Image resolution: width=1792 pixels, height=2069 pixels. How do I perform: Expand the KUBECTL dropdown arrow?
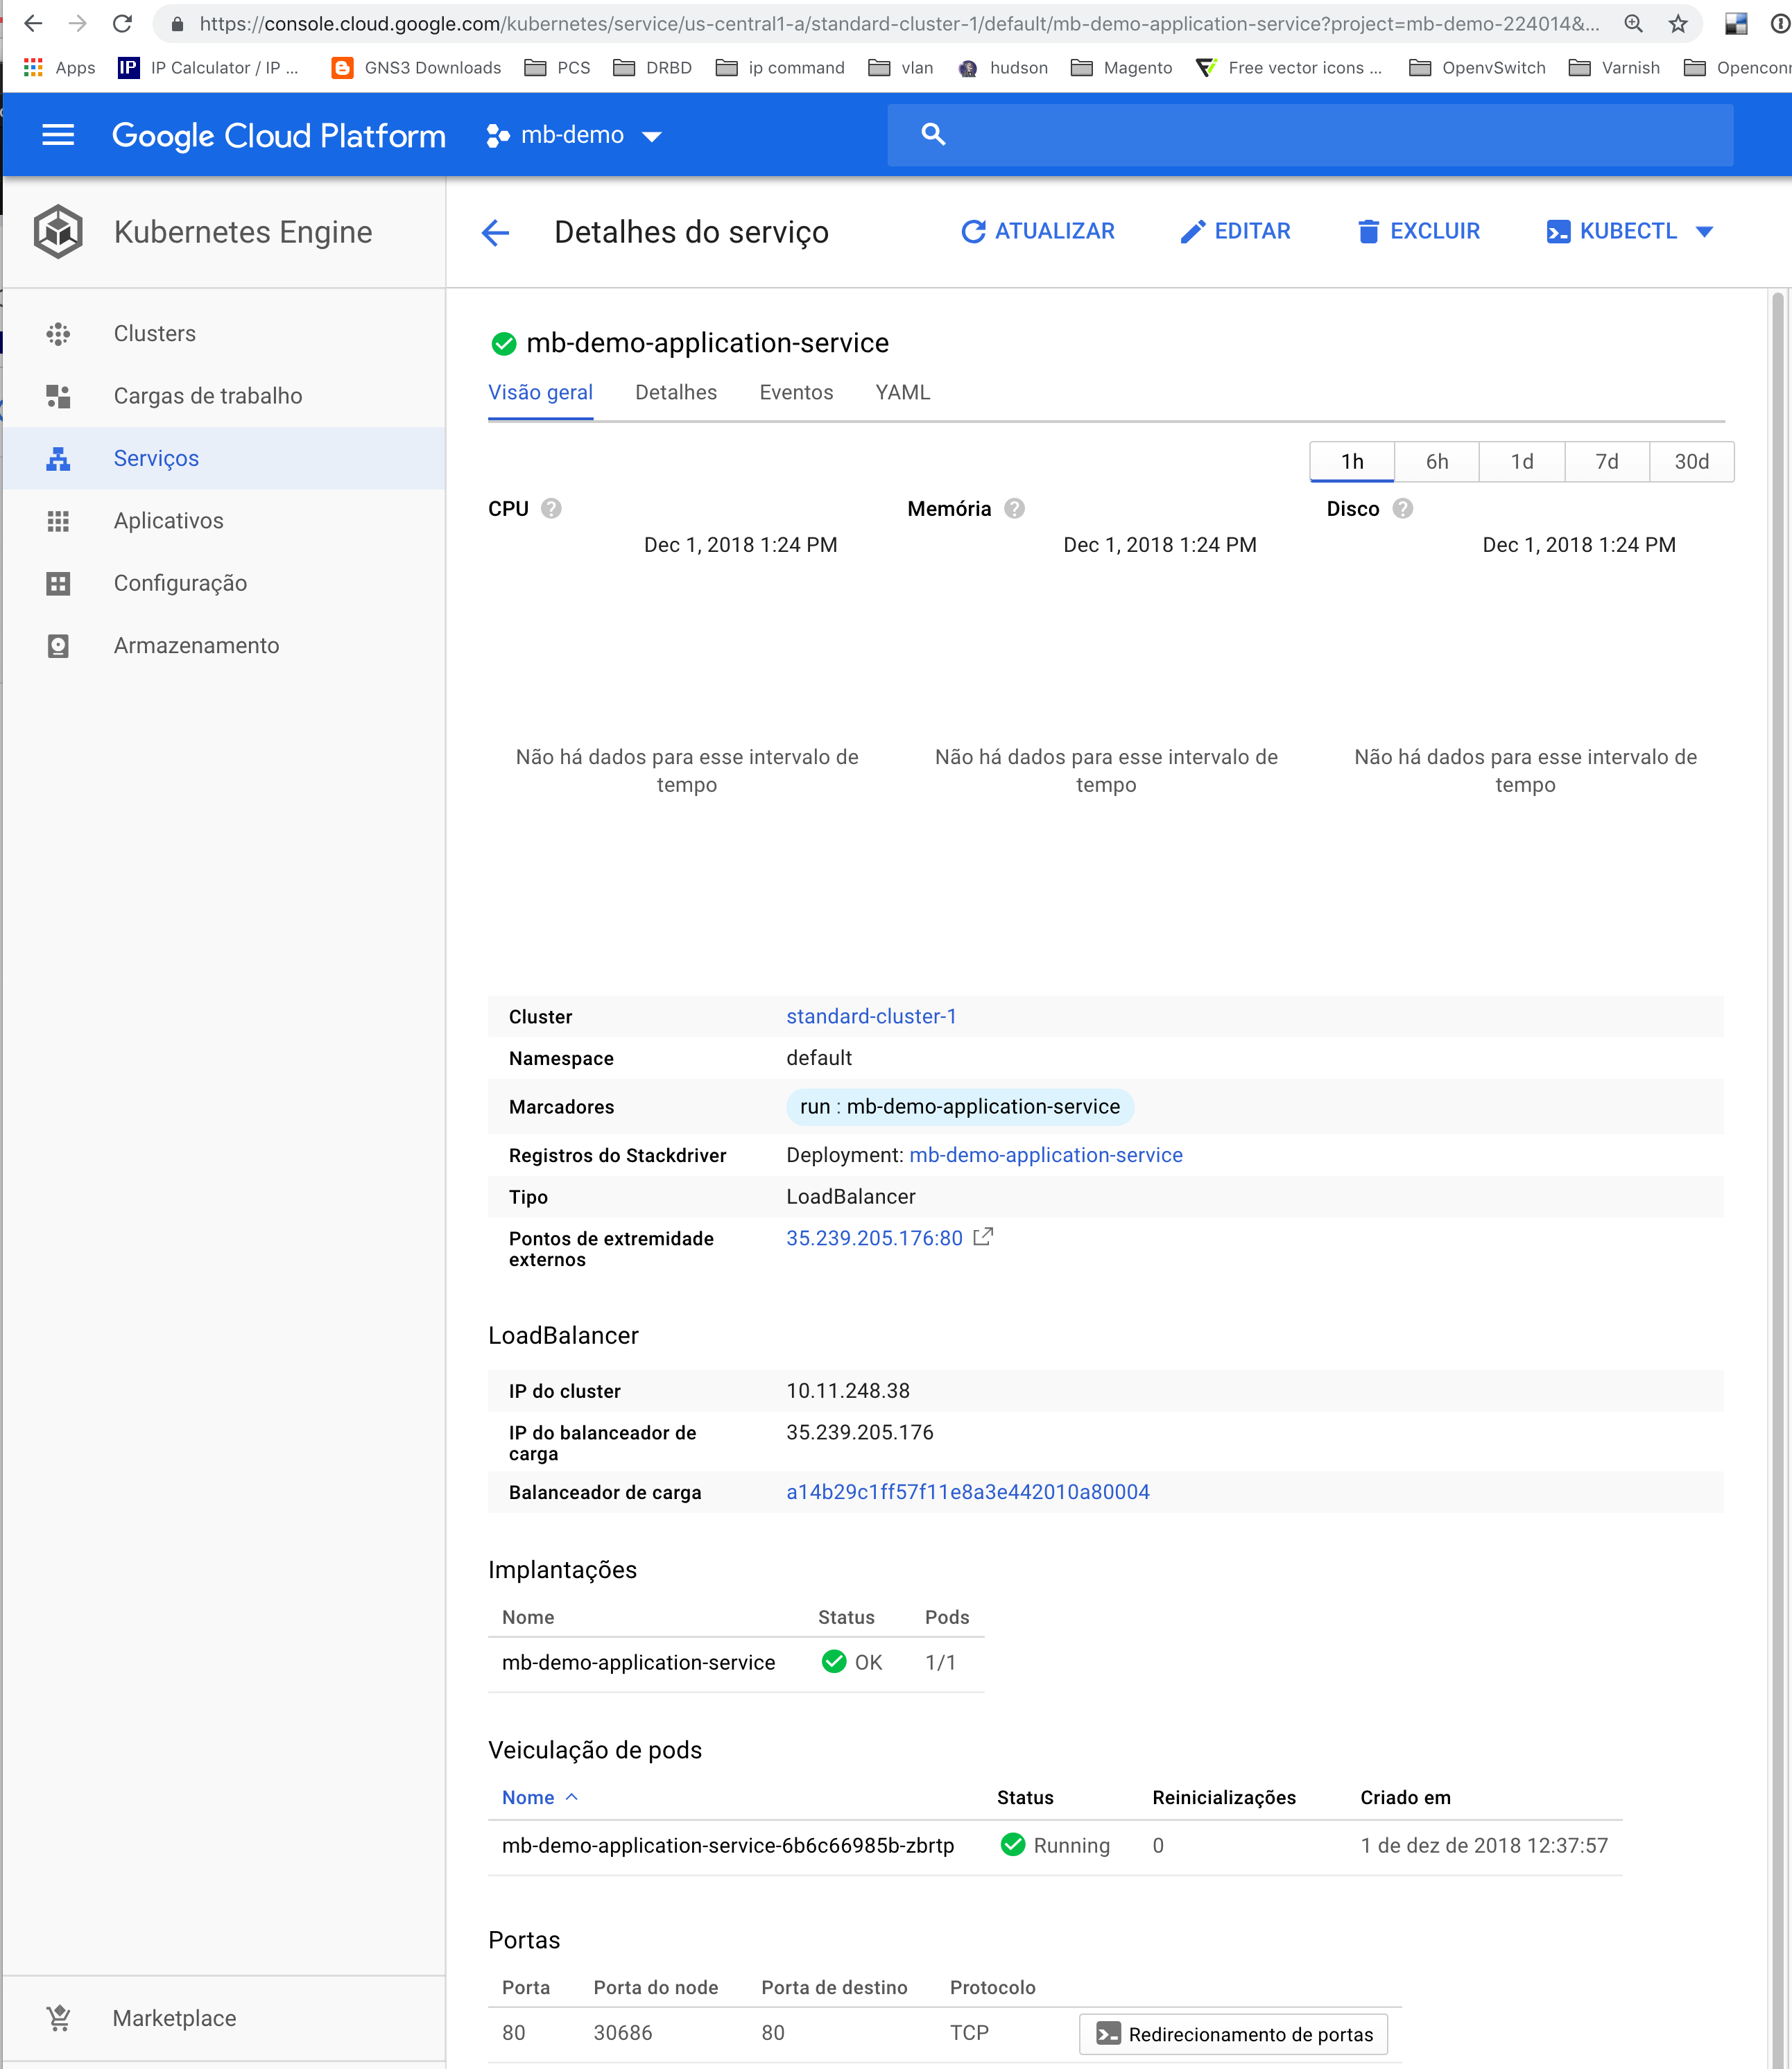(1705, 232)
